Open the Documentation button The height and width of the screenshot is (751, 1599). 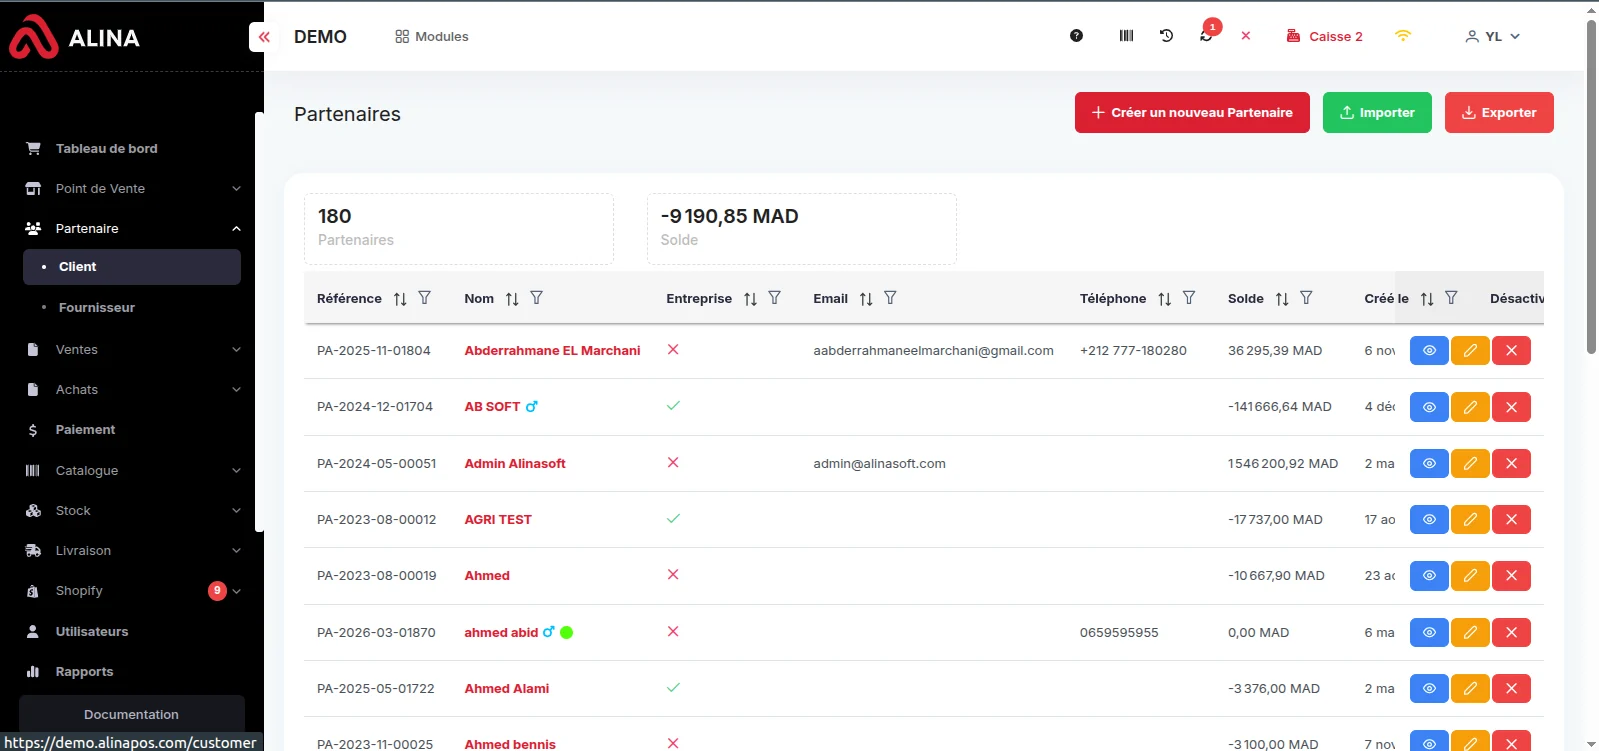132,715
